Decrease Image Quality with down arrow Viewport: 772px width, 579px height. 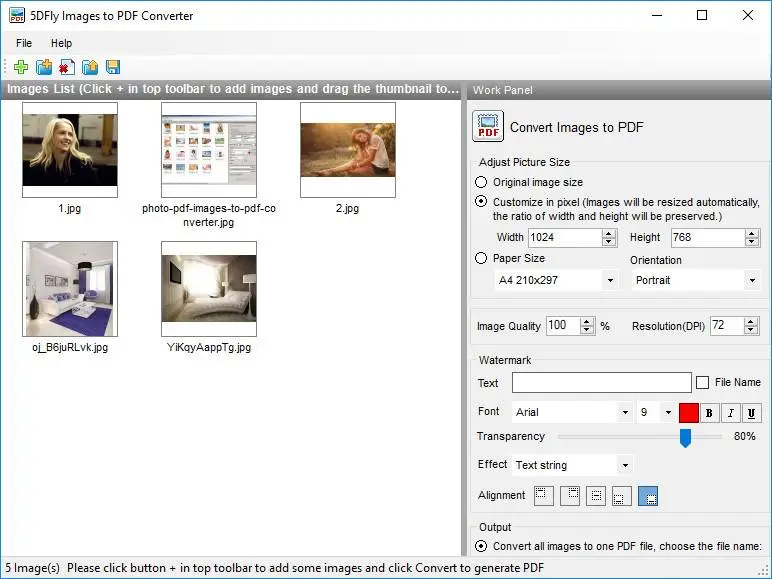click(586, 330)
